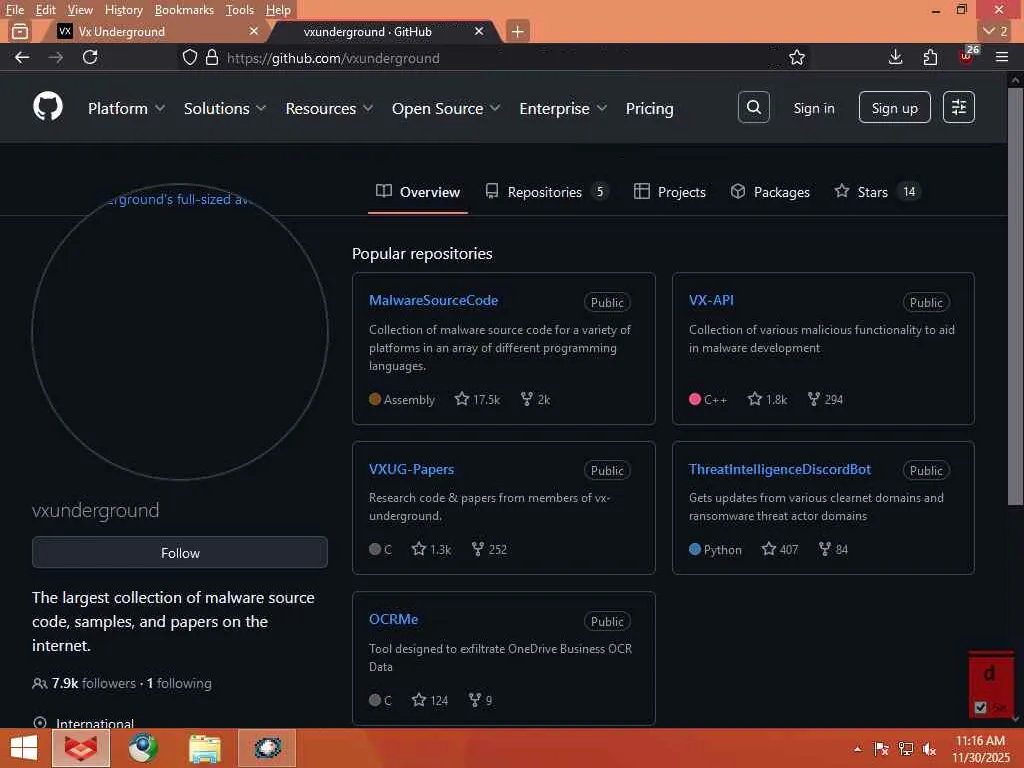Viewport: 1024px width, 768px height.
Task: Click the site padlock security icon
Action: 212,57
